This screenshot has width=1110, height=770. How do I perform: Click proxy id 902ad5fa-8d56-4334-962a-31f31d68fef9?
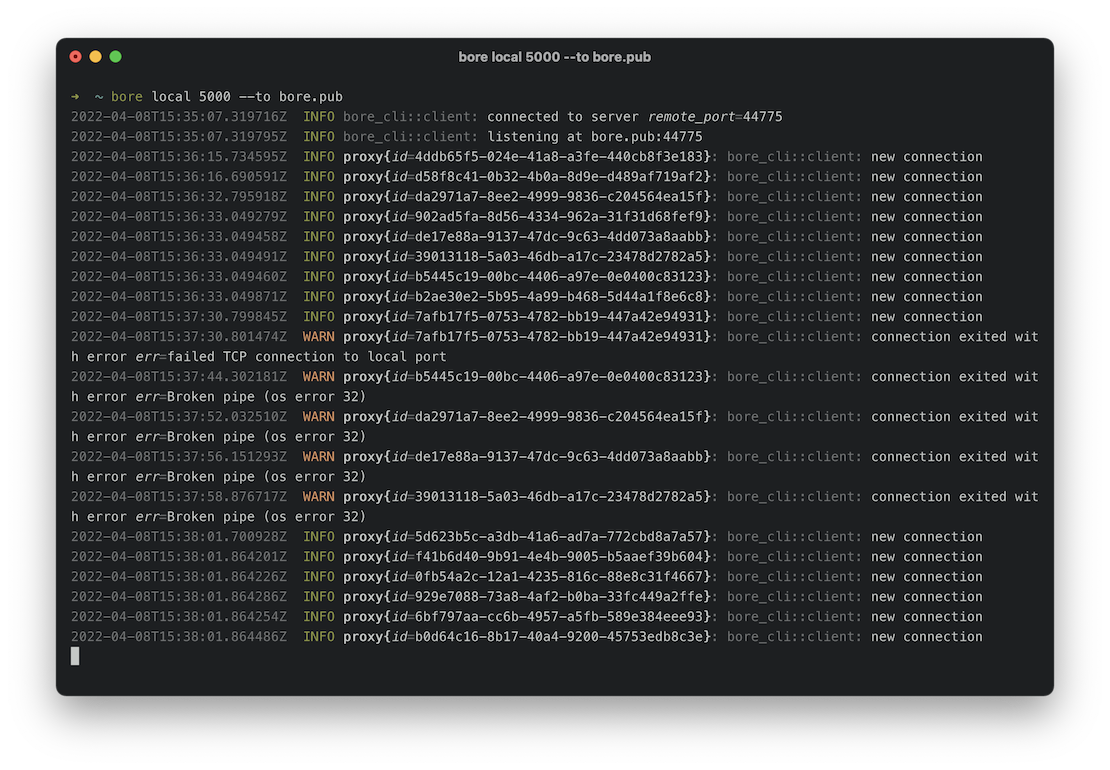coord(560,217)
